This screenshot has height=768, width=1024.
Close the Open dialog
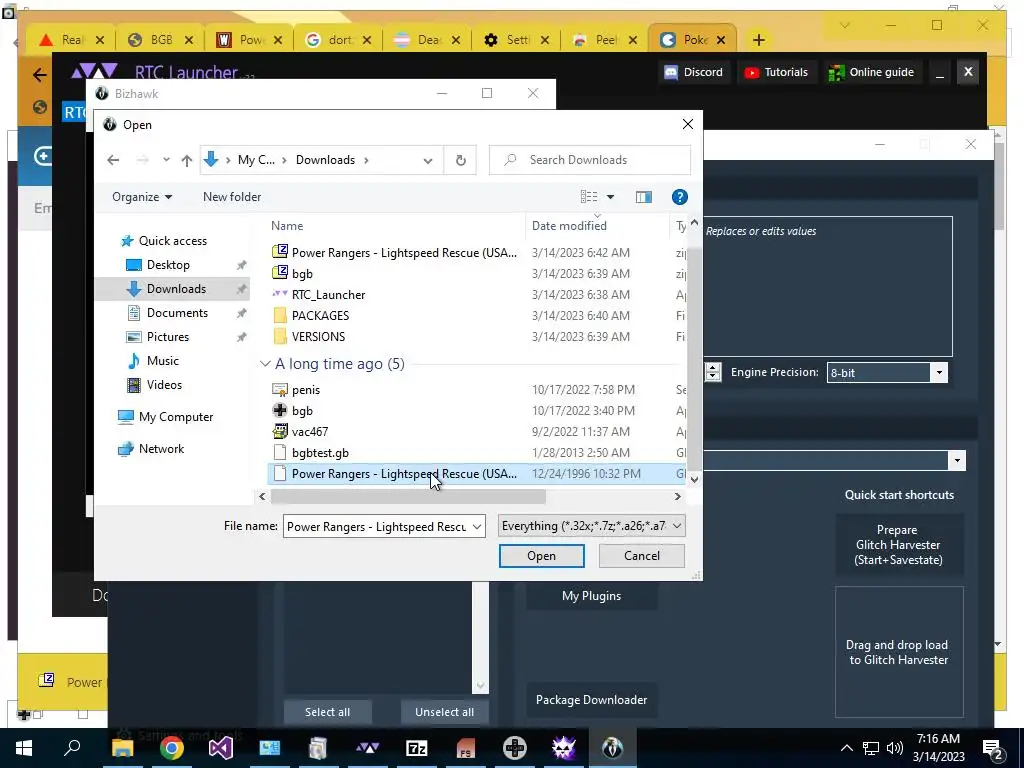point(688,124)
